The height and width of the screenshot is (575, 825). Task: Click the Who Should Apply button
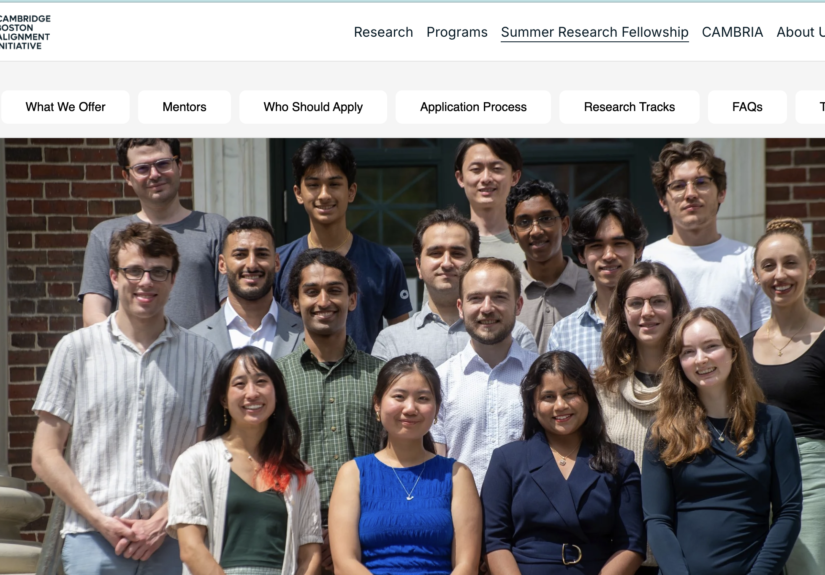[x=313, y=107]
